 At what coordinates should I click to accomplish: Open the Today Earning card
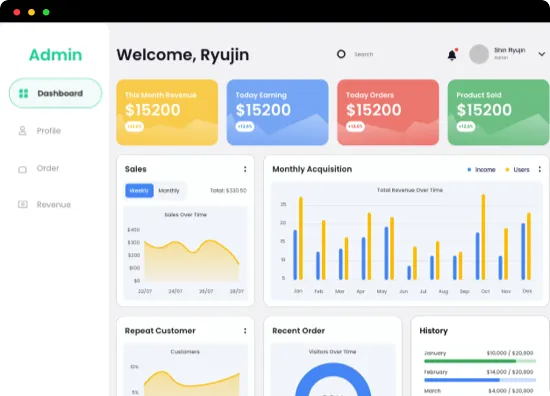point(277,112)
